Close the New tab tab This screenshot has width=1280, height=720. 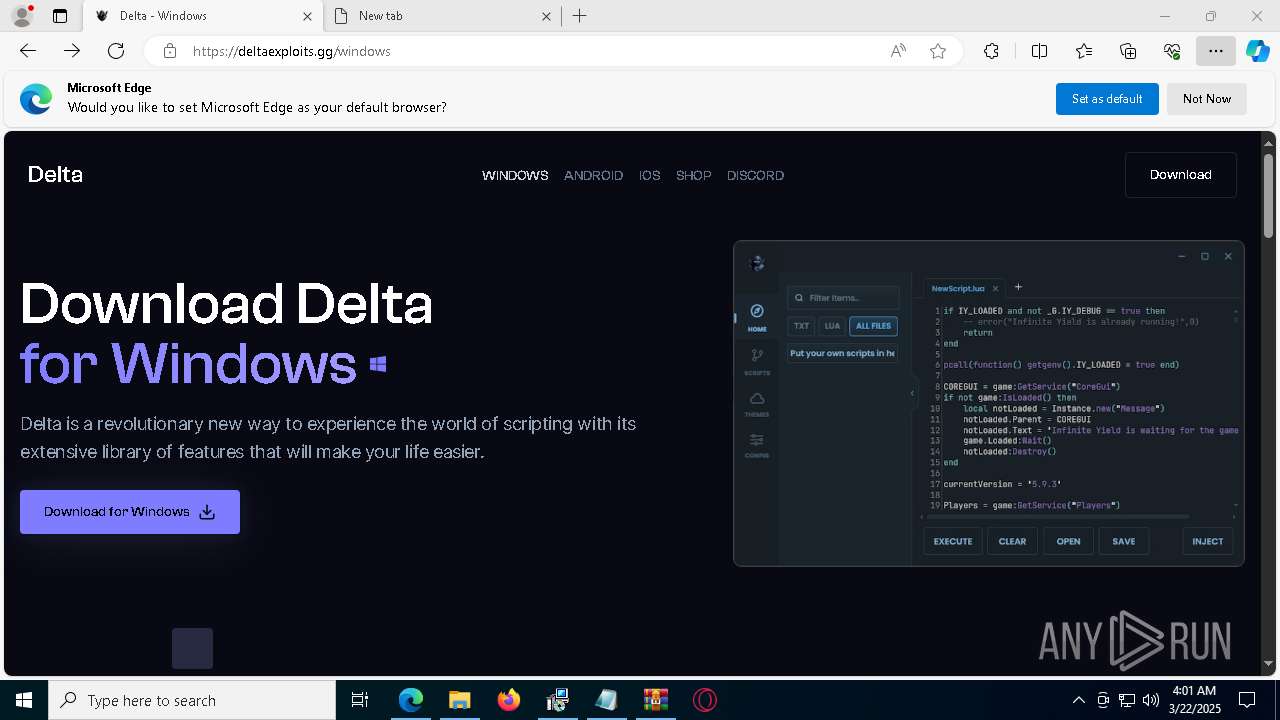[547, 16]
